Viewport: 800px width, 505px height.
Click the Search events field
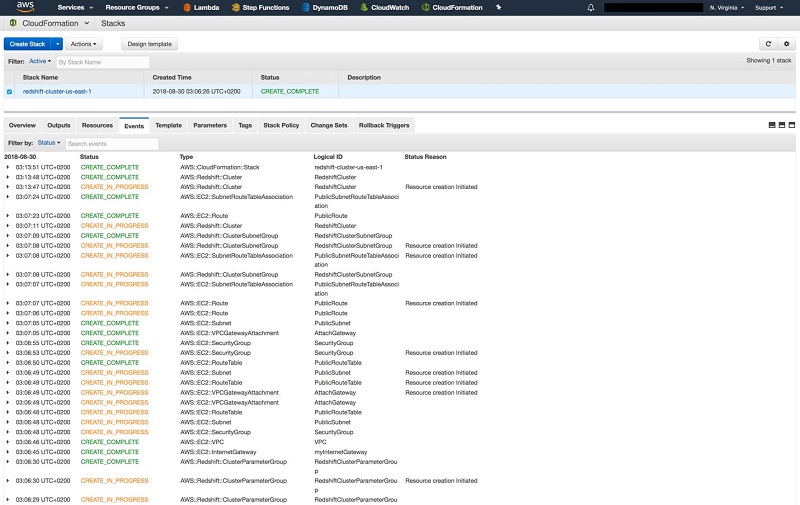coord(112,144)
